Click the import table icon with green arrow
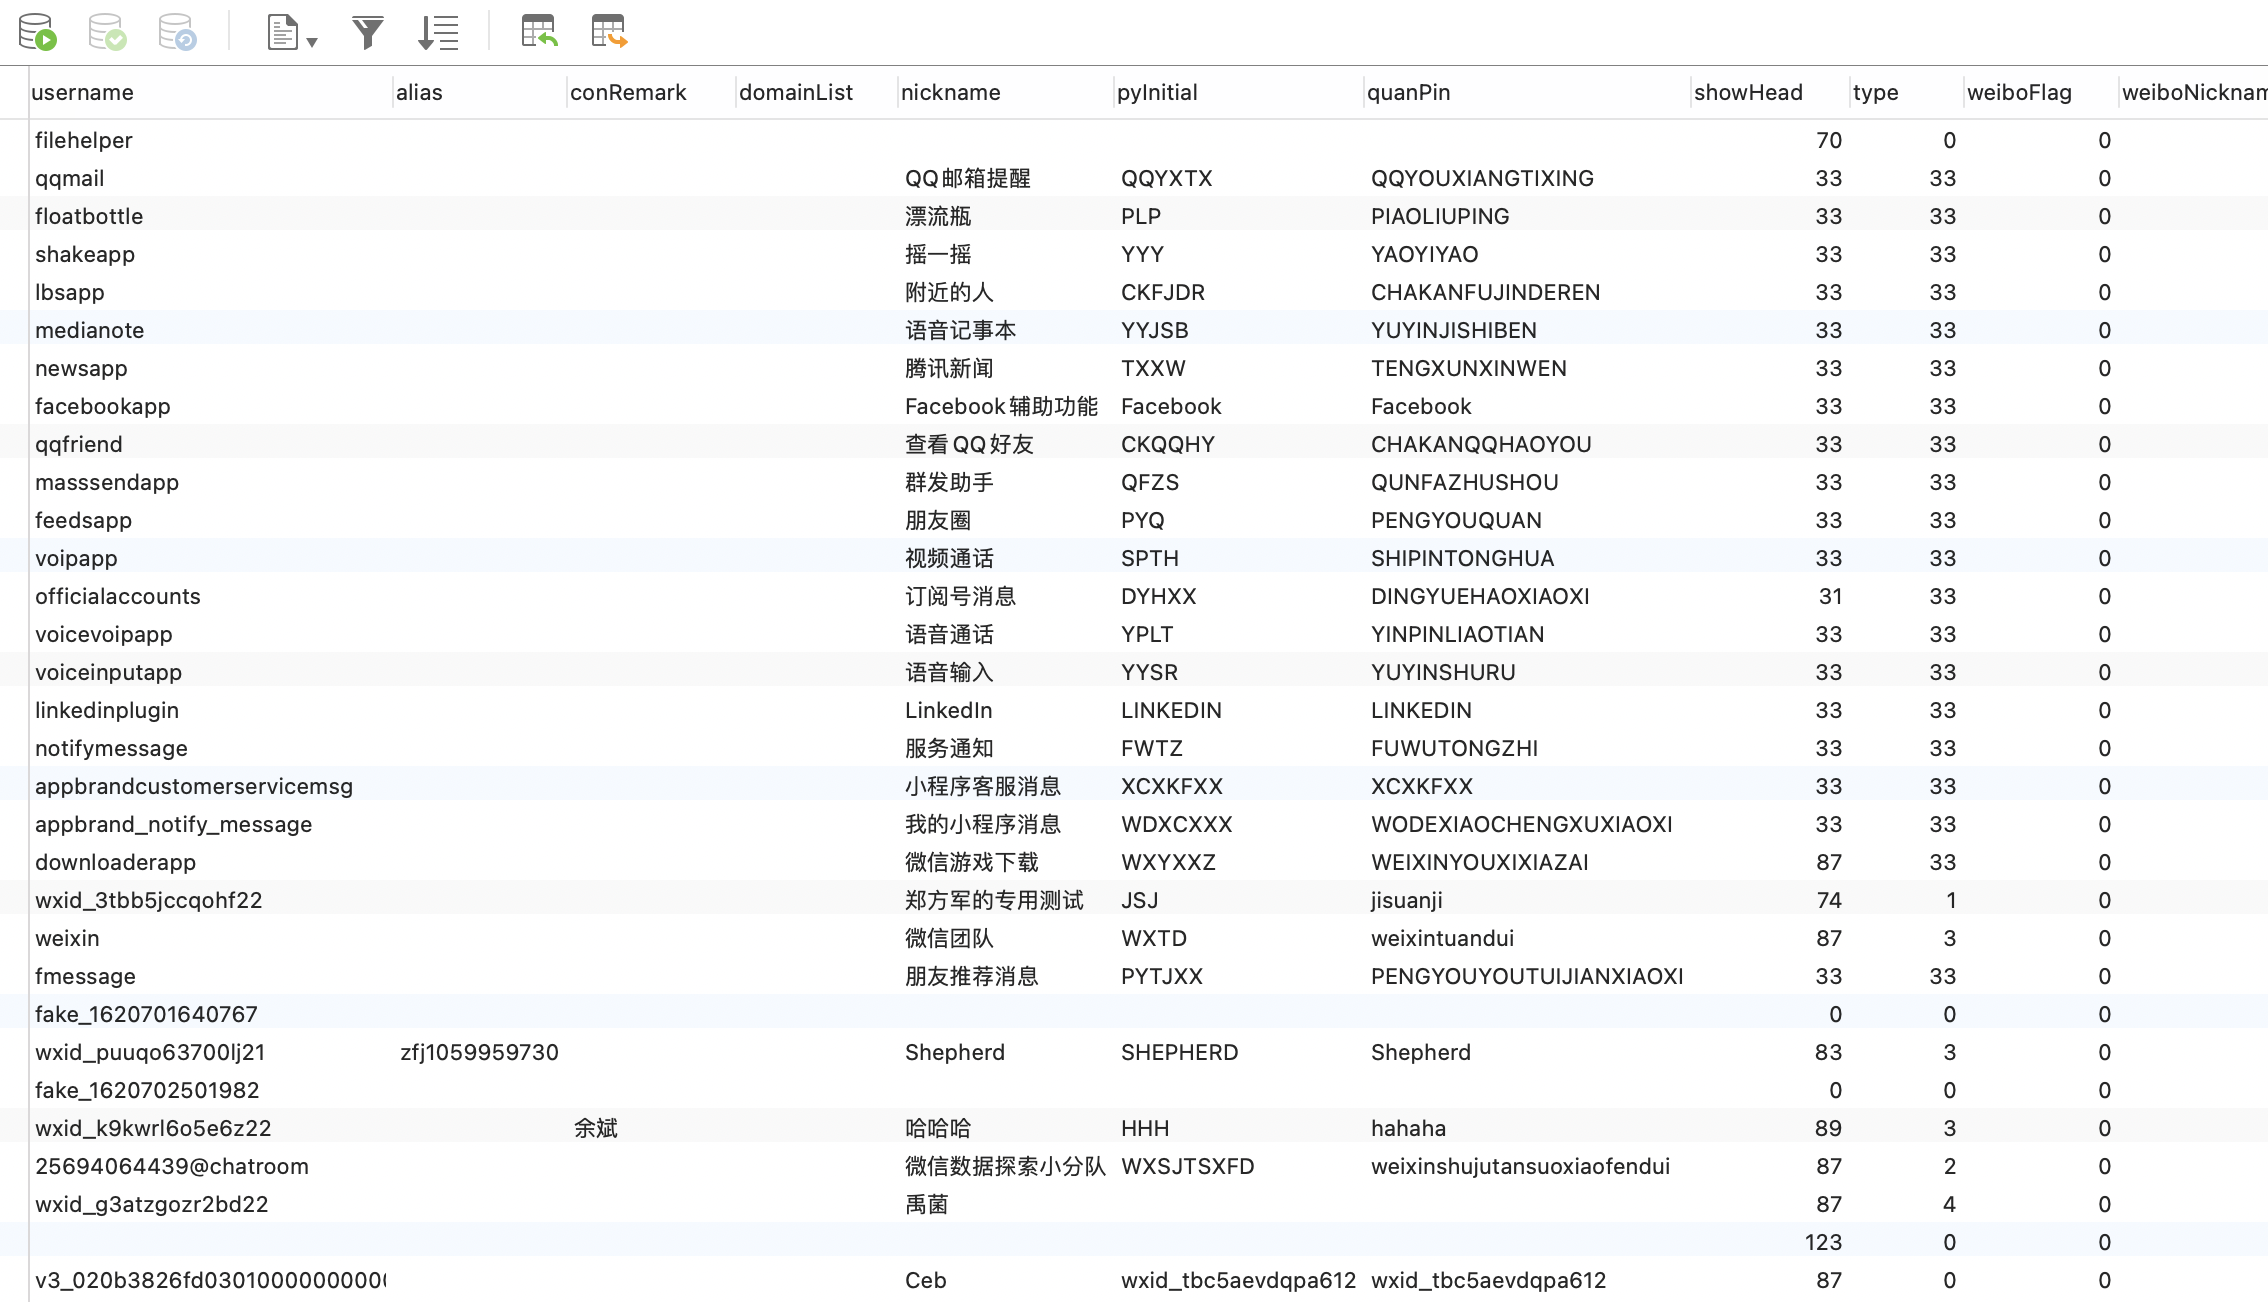Screen dimensions: 2268x1302 pyautogui.click(x=539, y=32)
